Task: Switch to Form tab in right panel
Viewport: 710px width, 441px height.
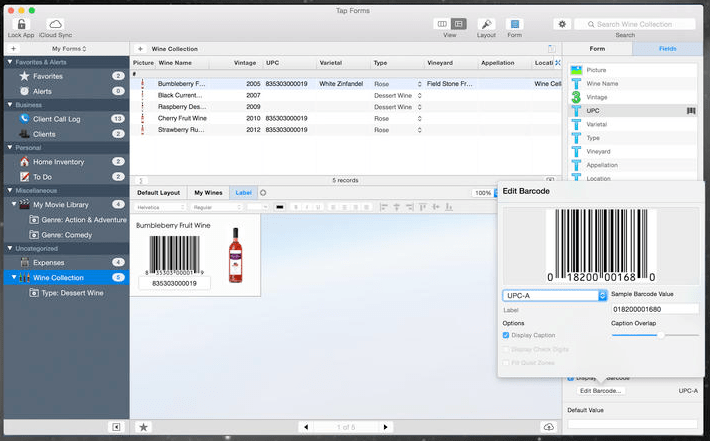Action: 597,48
